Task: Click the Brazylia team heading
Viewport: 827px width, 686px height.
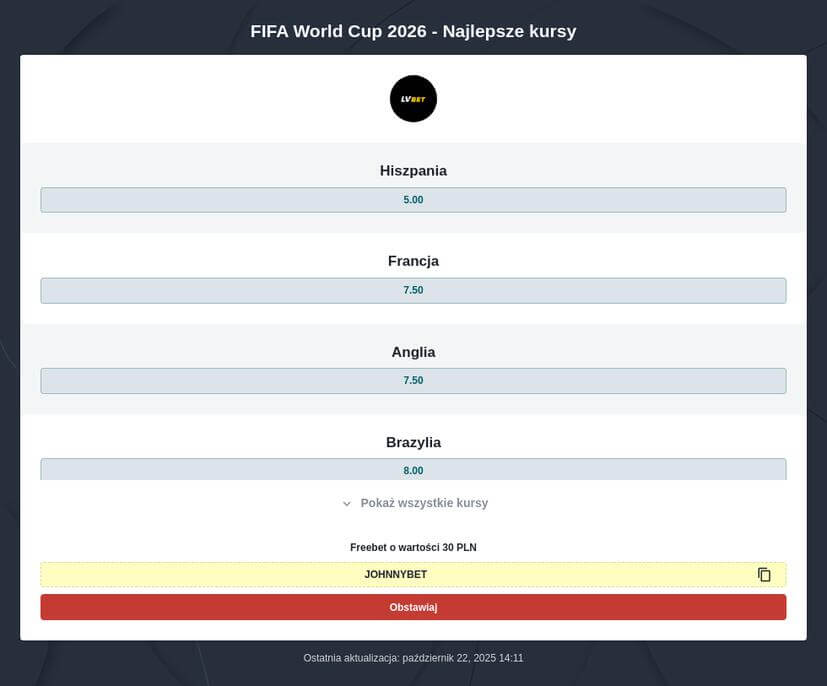Action: click(413, 442)
